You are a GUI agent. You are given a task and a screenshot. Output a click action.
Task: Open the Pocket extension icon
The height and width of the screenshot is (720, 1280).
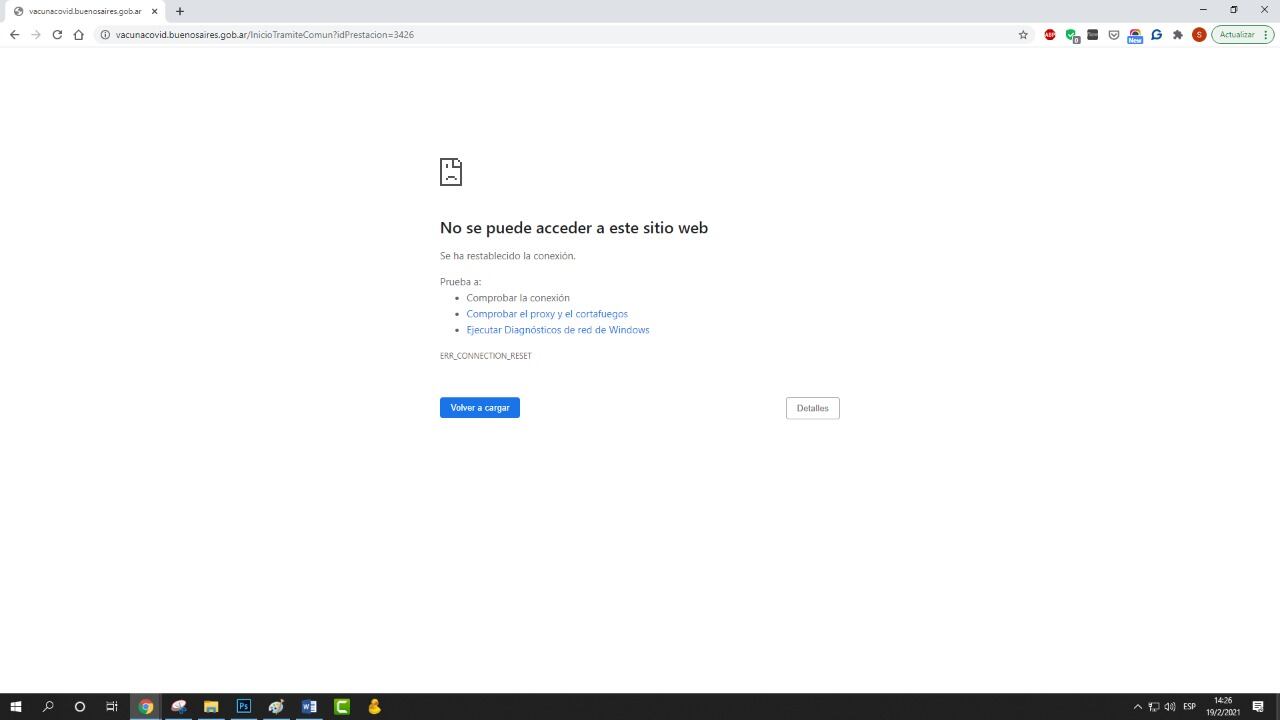click(x=1113, y=35)
